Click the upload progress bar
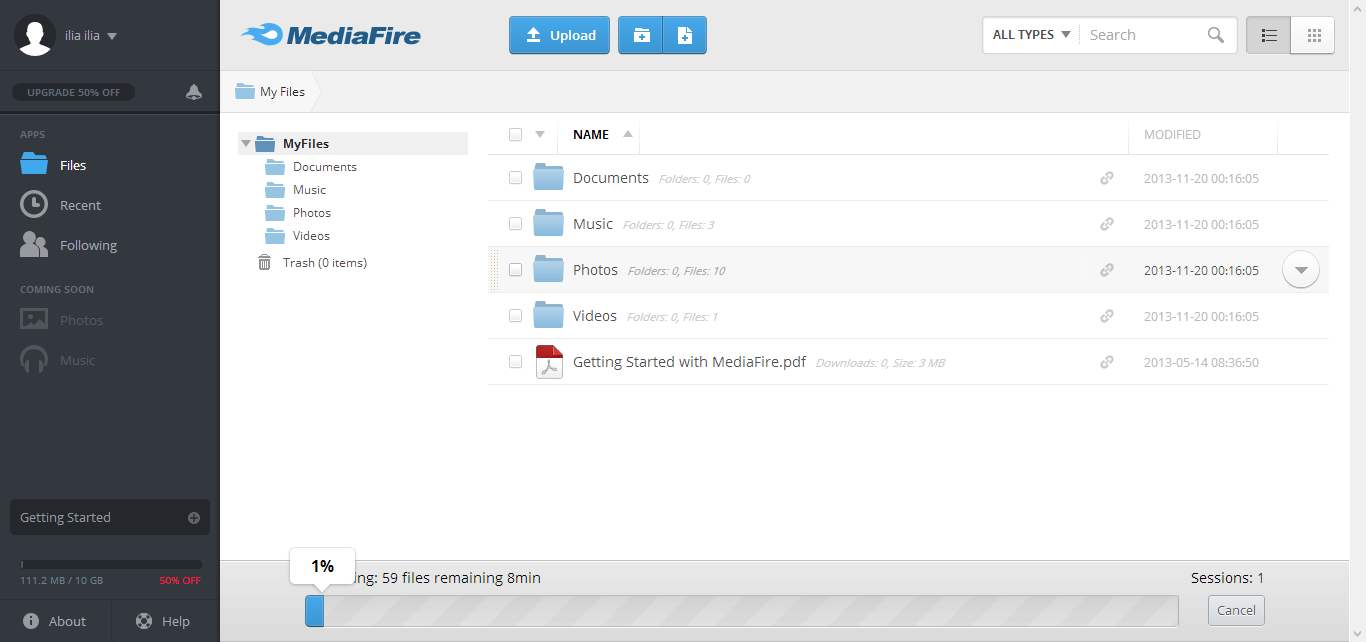The width and height of the screenshot is (1366, 642). click(741, 611)
